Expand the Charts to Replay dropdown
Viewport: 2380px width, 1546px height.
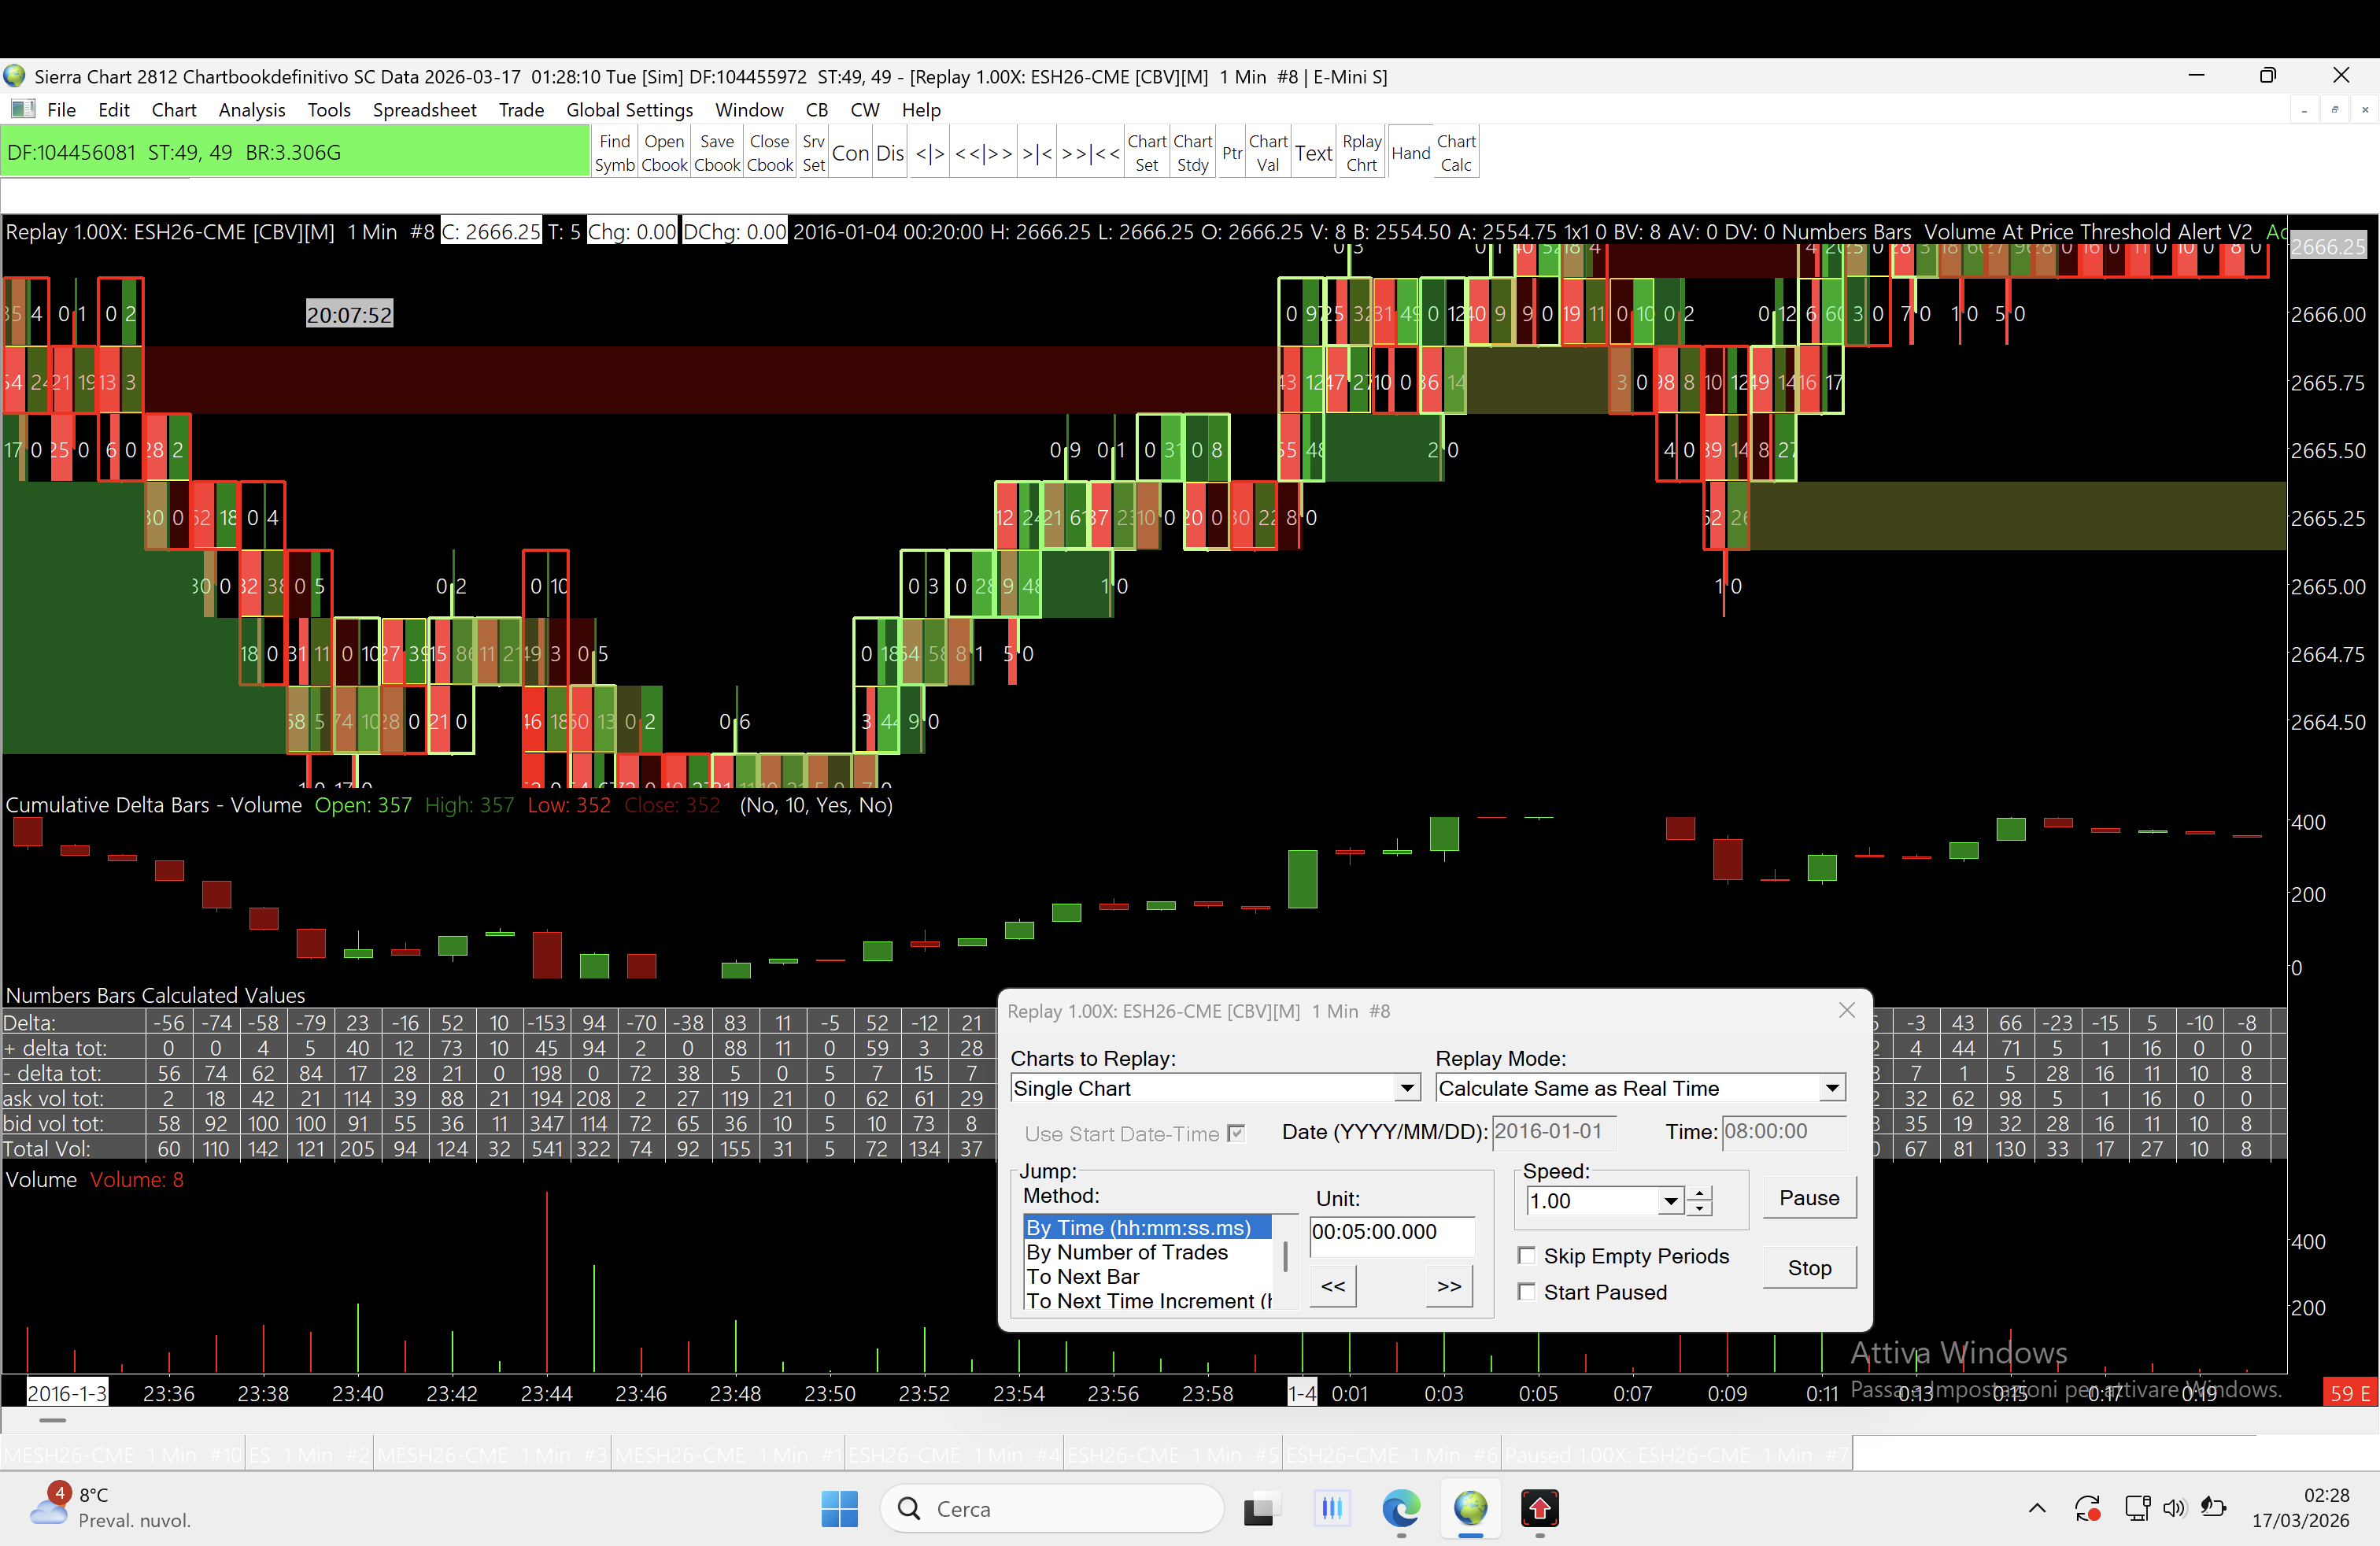click(x=1407, y=1088)
